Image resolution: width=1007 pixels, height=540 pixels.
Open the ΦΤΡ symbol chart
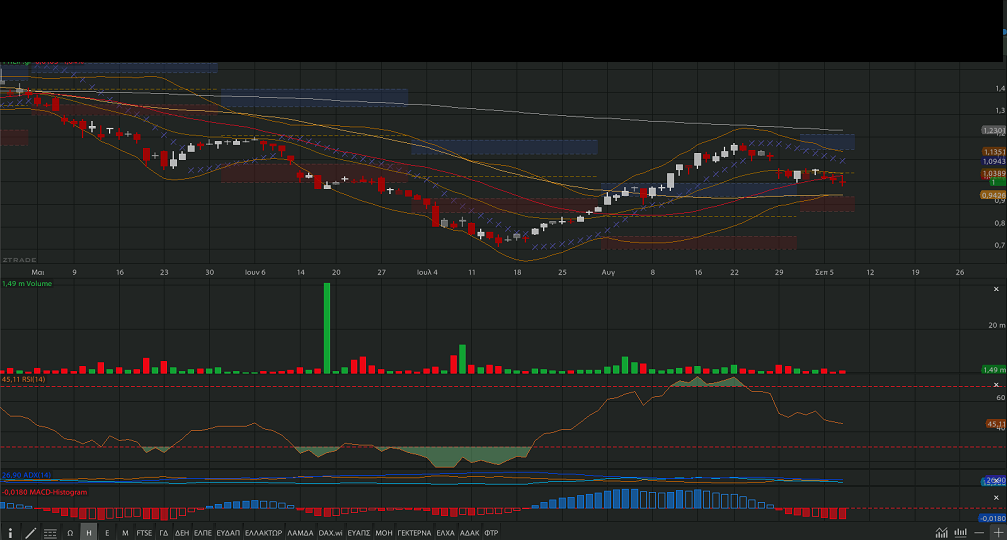[x=491, y=533]
